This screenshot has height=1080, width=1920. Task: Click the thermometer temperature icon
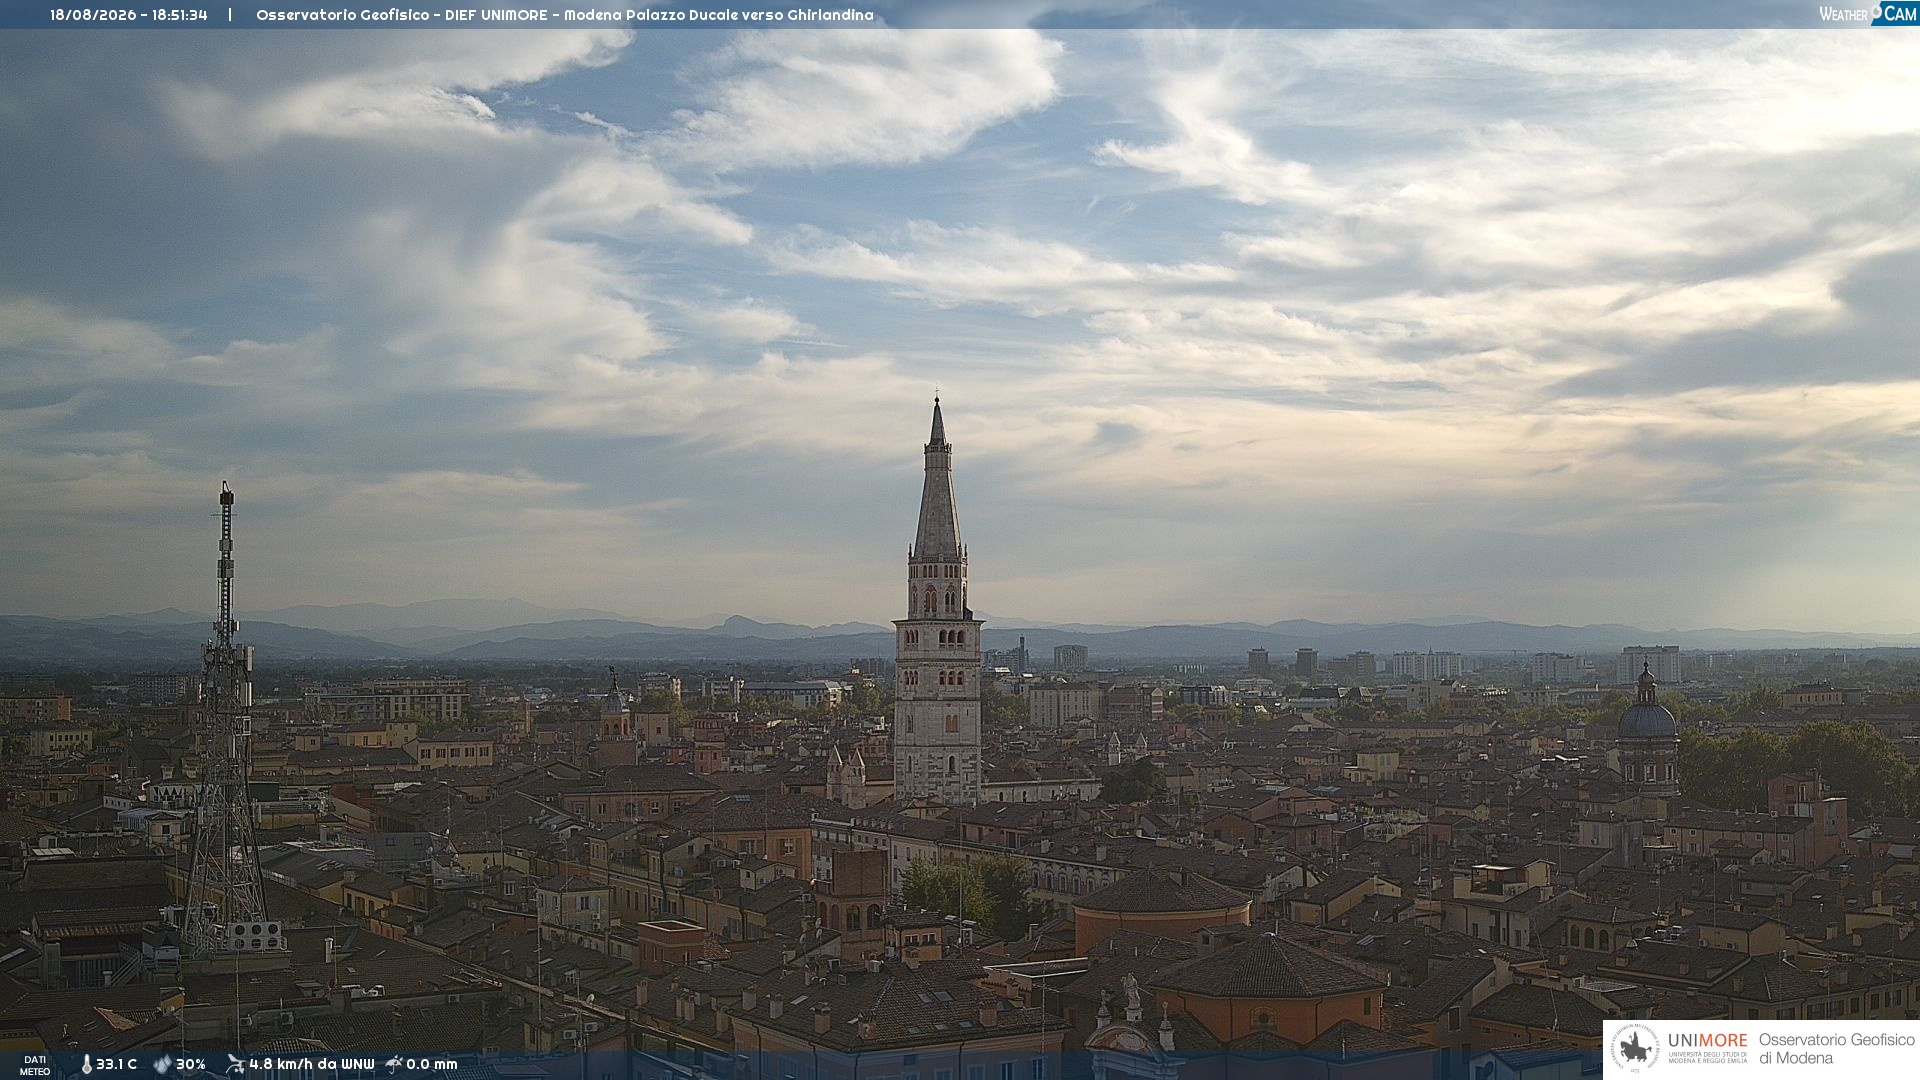86,1064
